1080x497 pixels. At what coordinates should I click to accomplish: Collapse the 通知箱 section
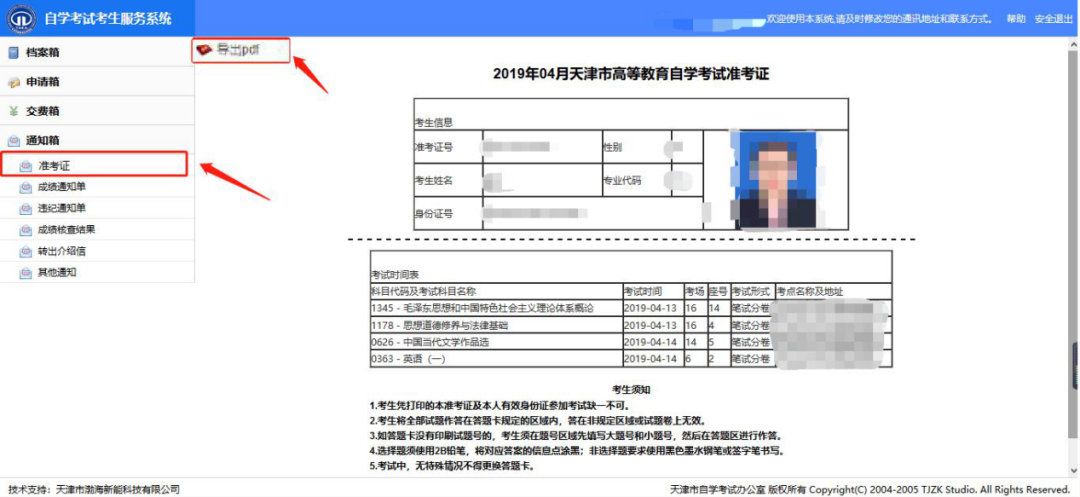[42, 141]
